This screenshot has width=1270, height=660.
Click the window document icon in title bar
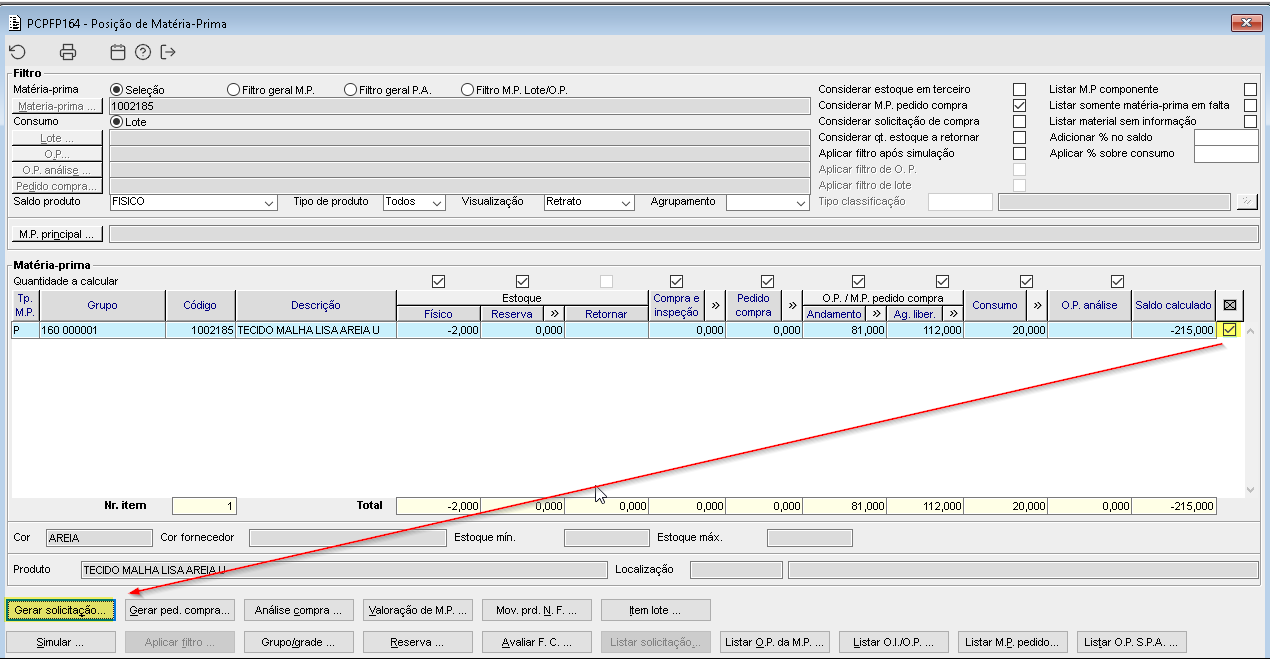coord(15,22)
